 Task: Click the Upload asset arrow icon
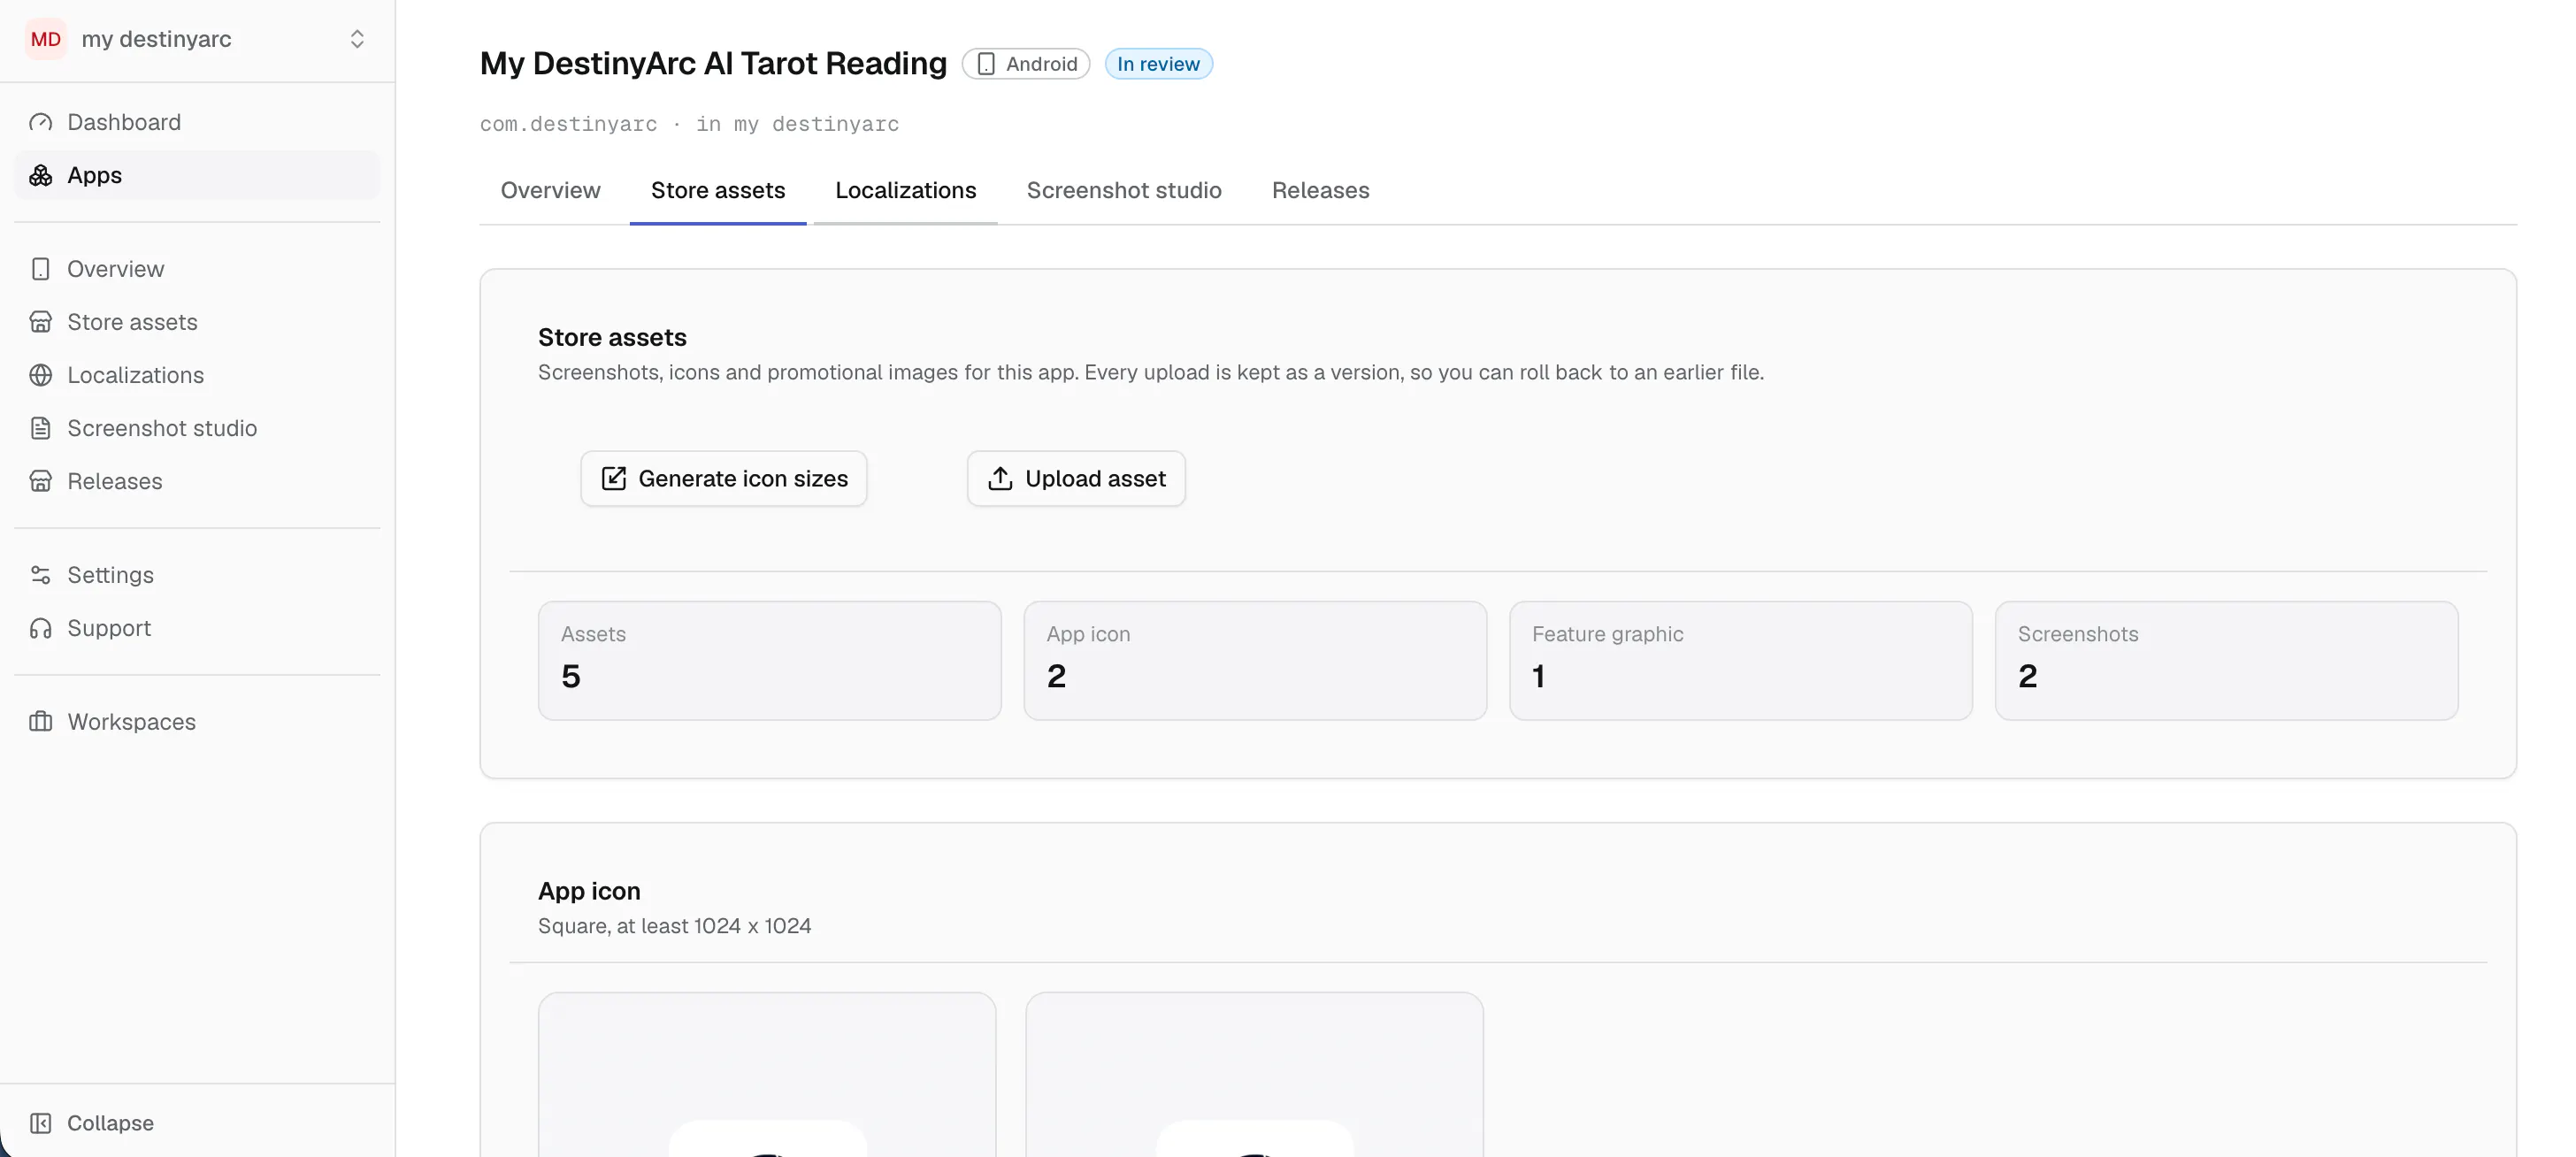pos(1000,479)
